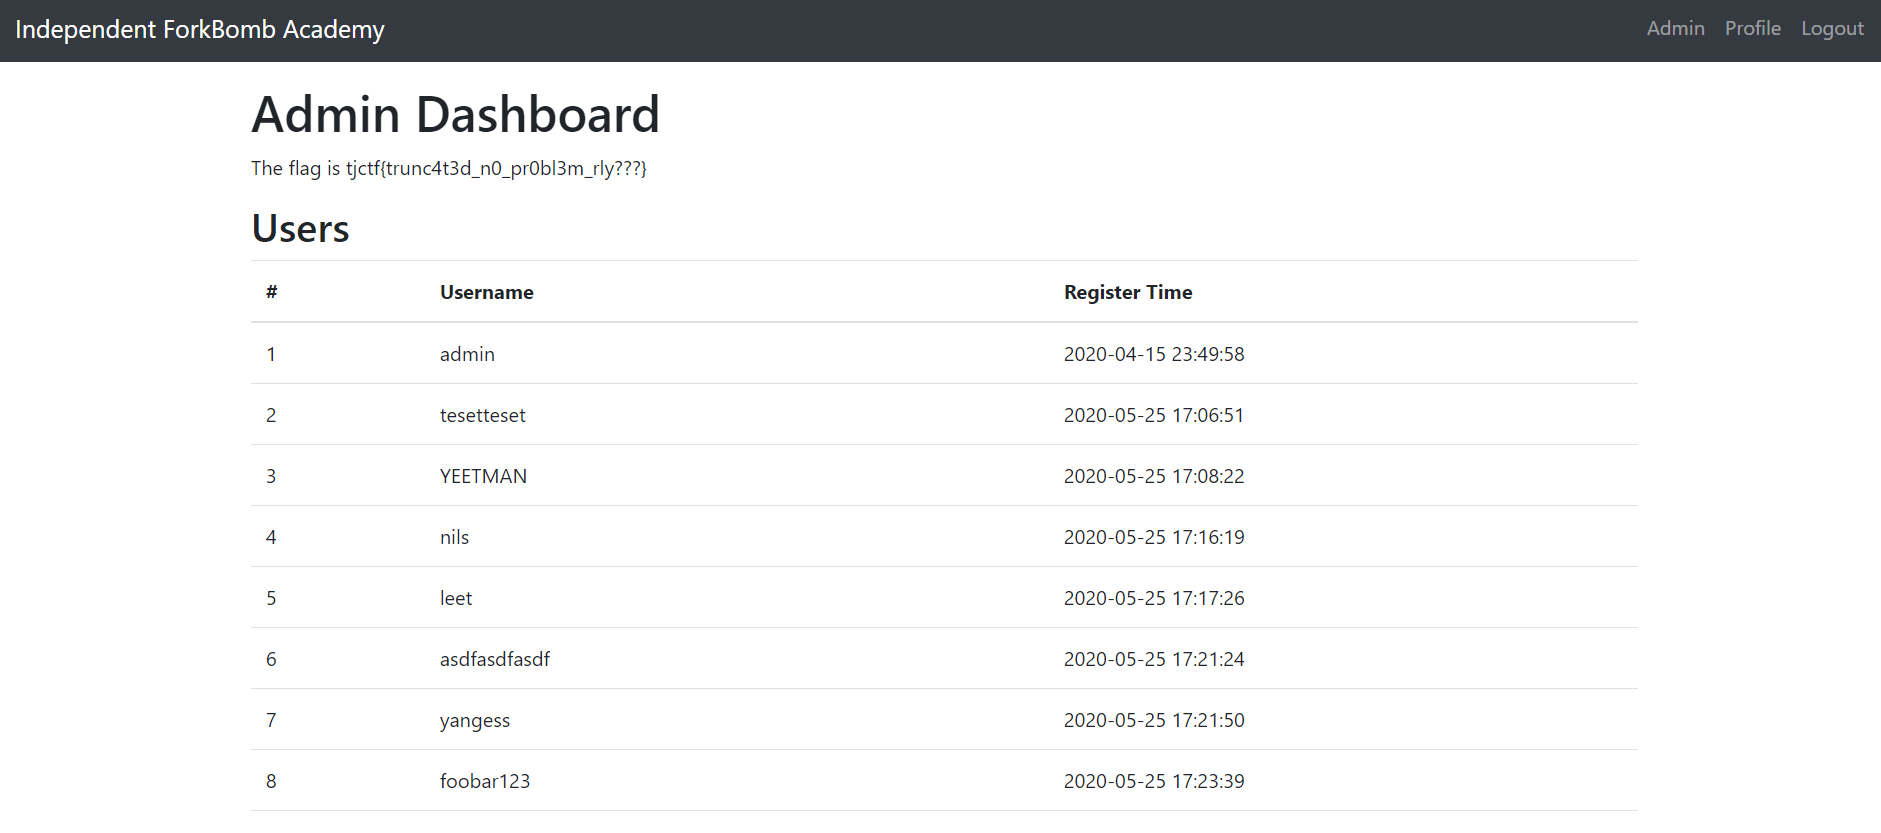Image resolution: width=1881 pixels, height=833 pixels.
Task: Select the nils username cell
Action: click(454, 537)
